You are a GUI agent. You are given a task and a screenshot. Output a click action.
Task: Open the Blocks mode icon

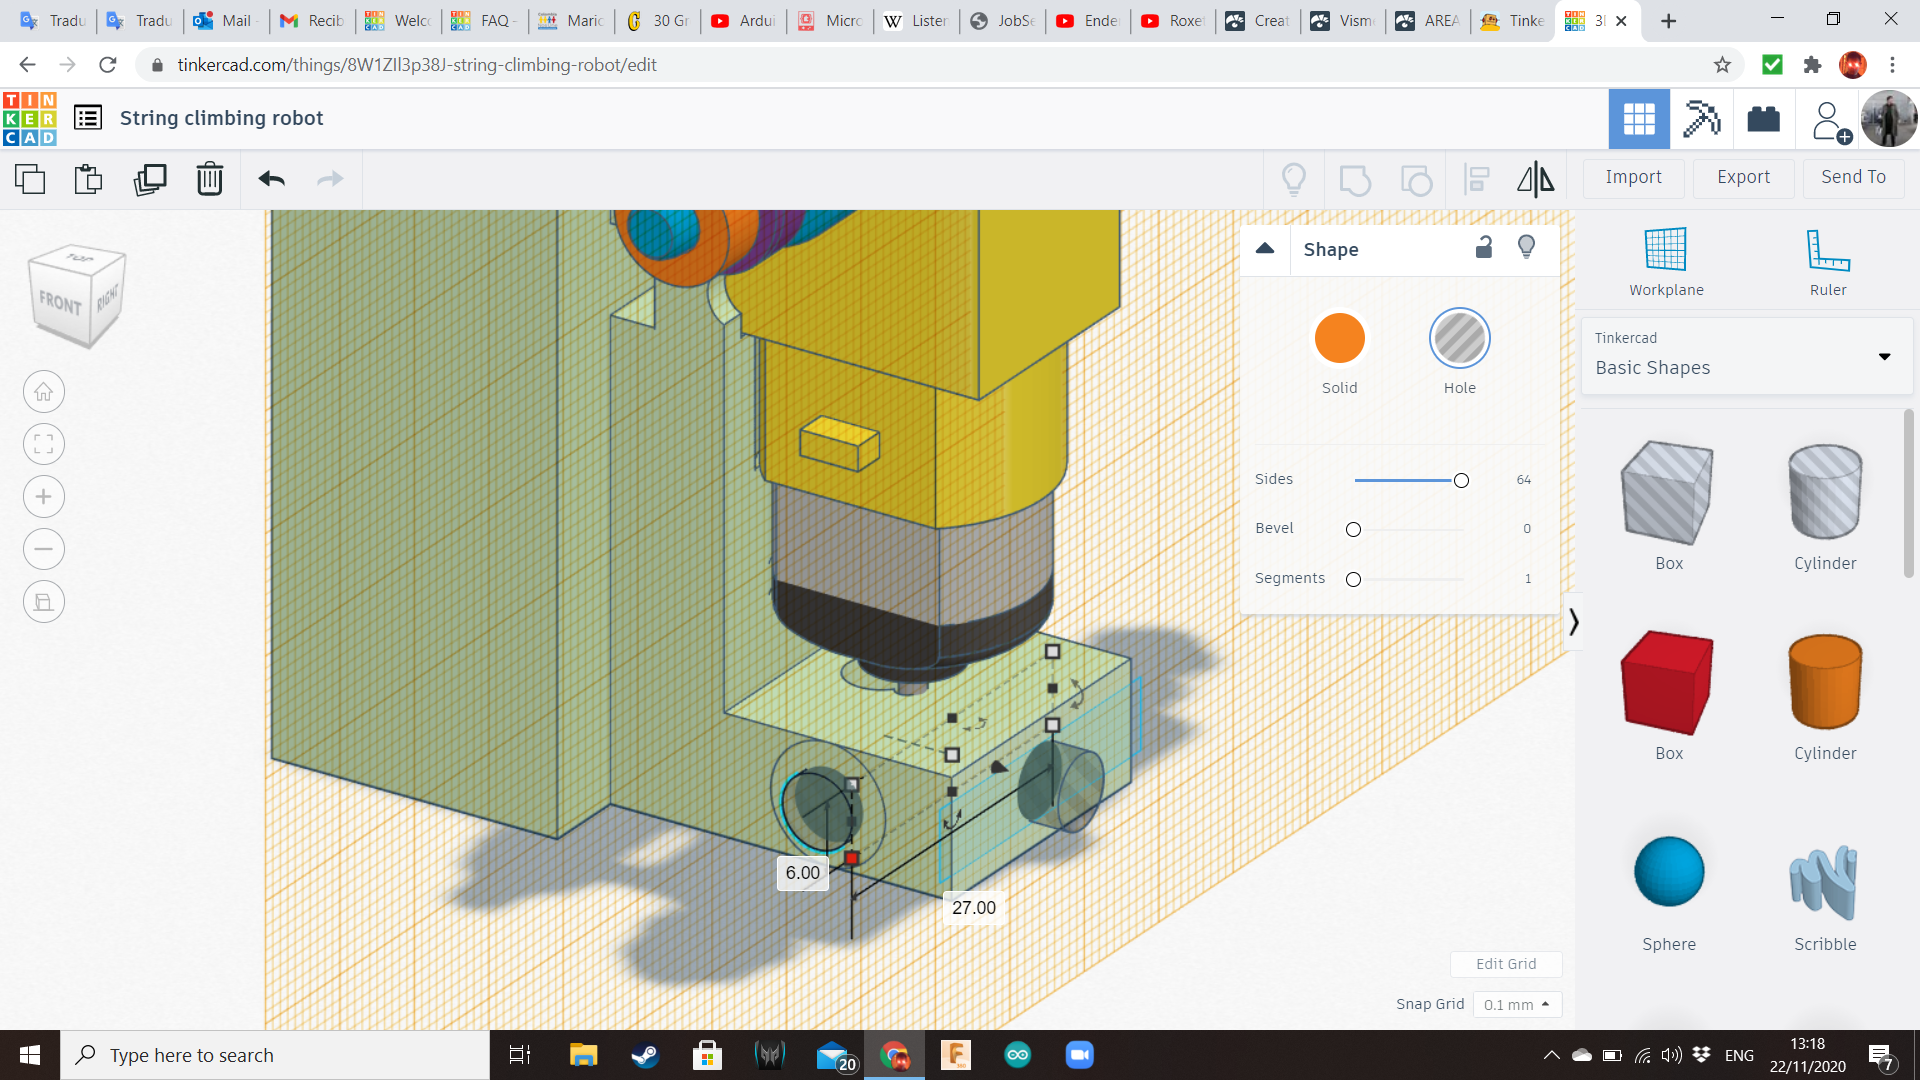tap(1701, 119)
